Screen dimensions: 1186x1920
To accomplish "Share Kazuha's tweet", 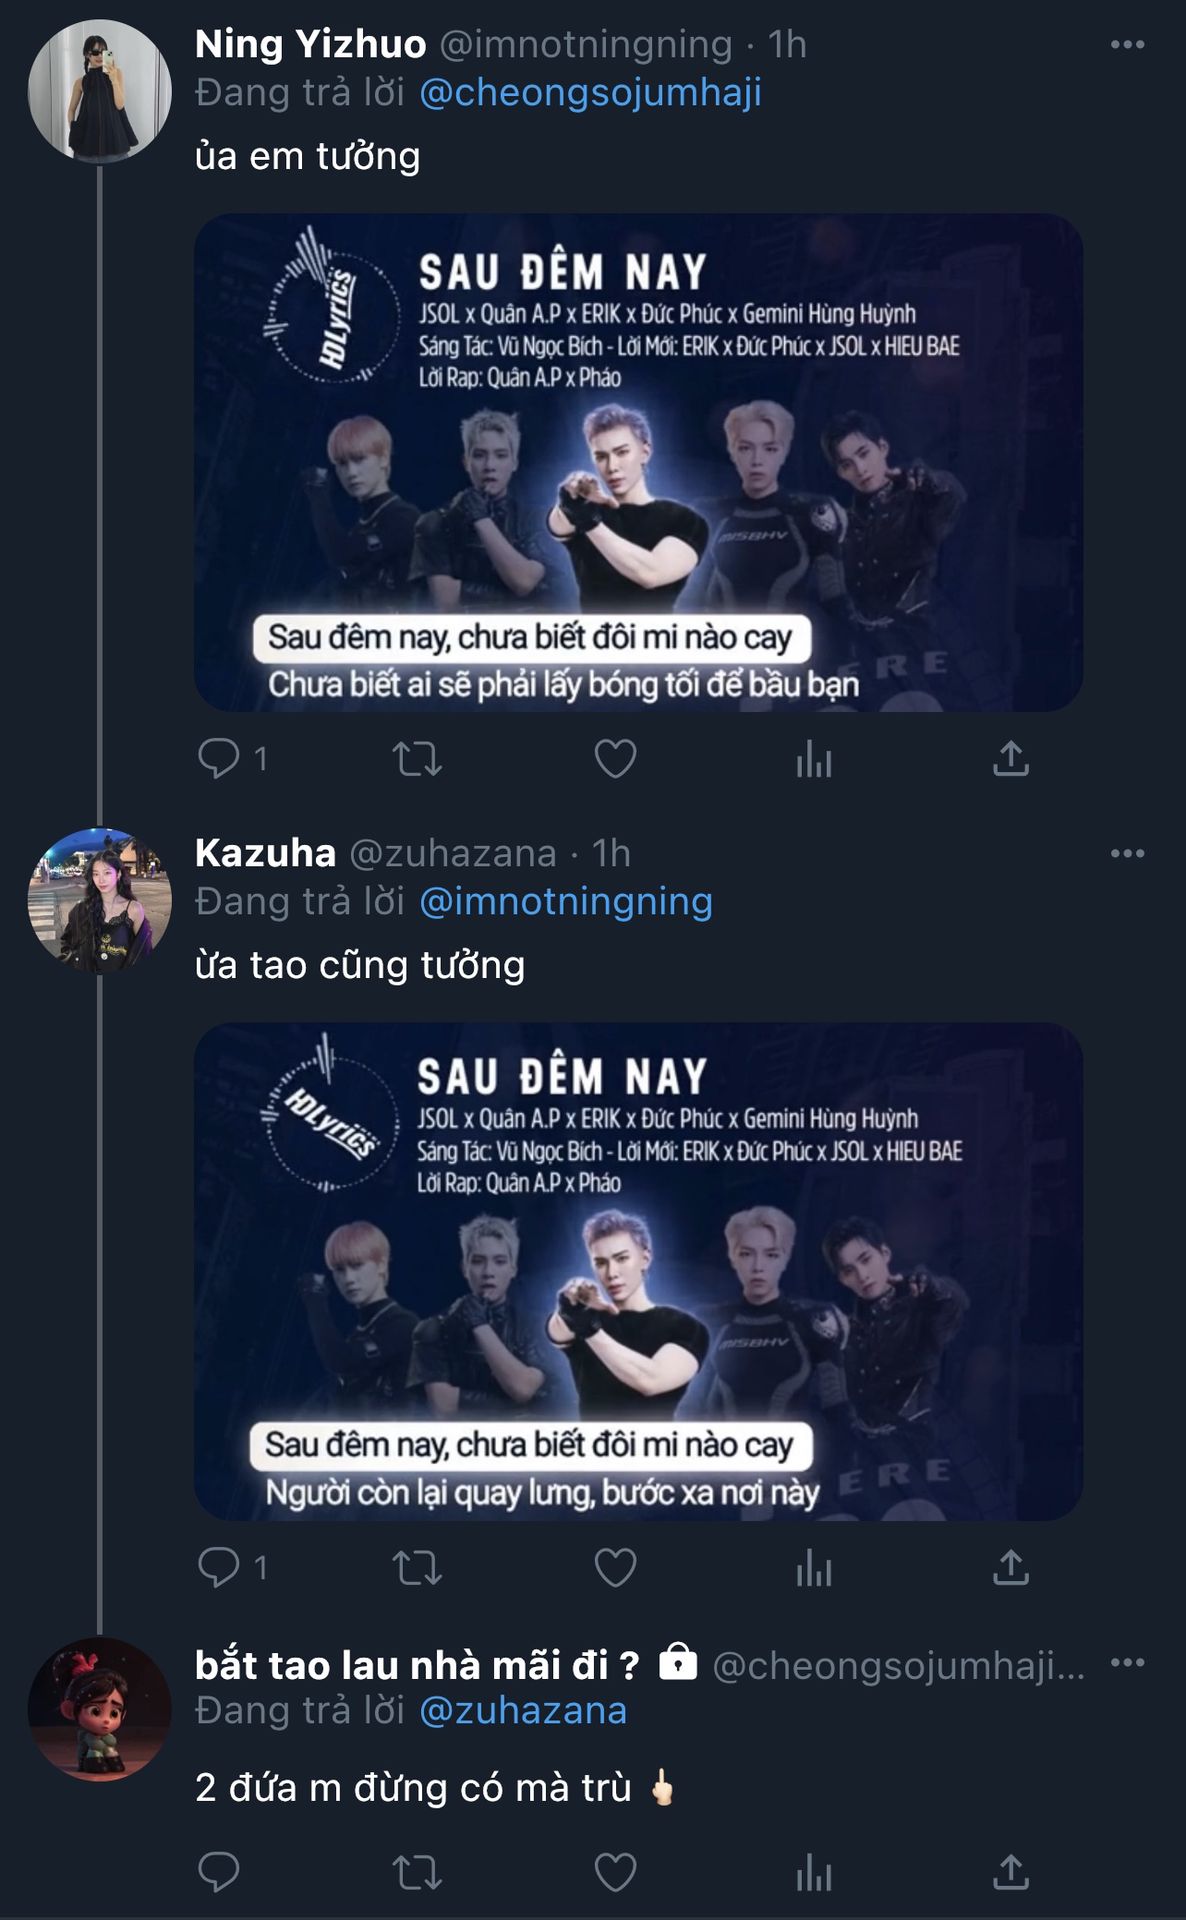I will [x=1010, y=1568].
